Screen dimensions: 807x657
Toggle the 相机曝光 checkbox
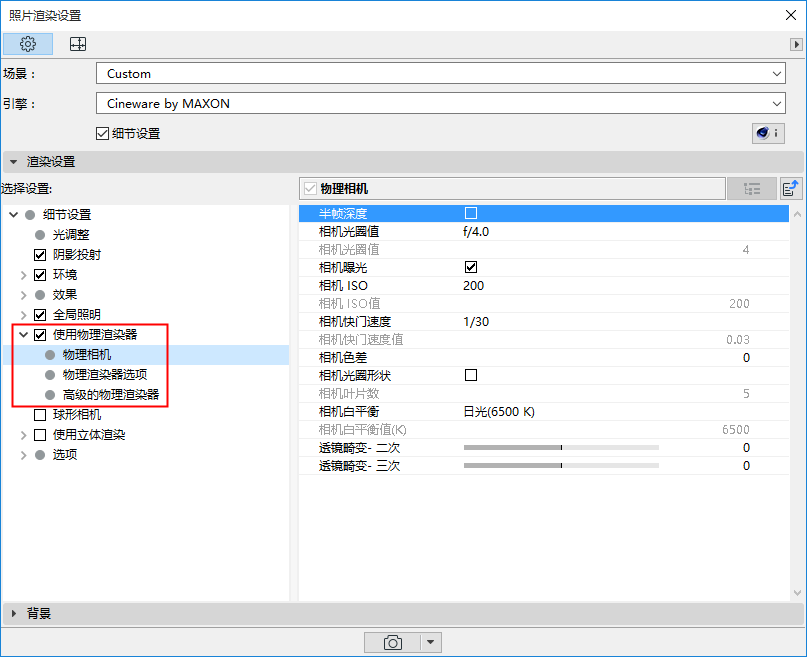(x=471, y=267)
